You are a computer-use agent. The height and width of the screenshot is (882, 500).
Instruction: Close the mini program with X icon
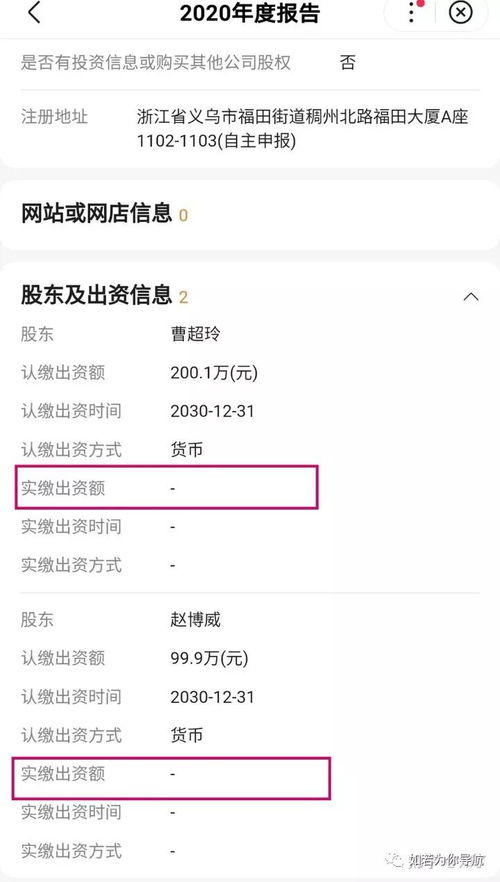click(461, 12)
